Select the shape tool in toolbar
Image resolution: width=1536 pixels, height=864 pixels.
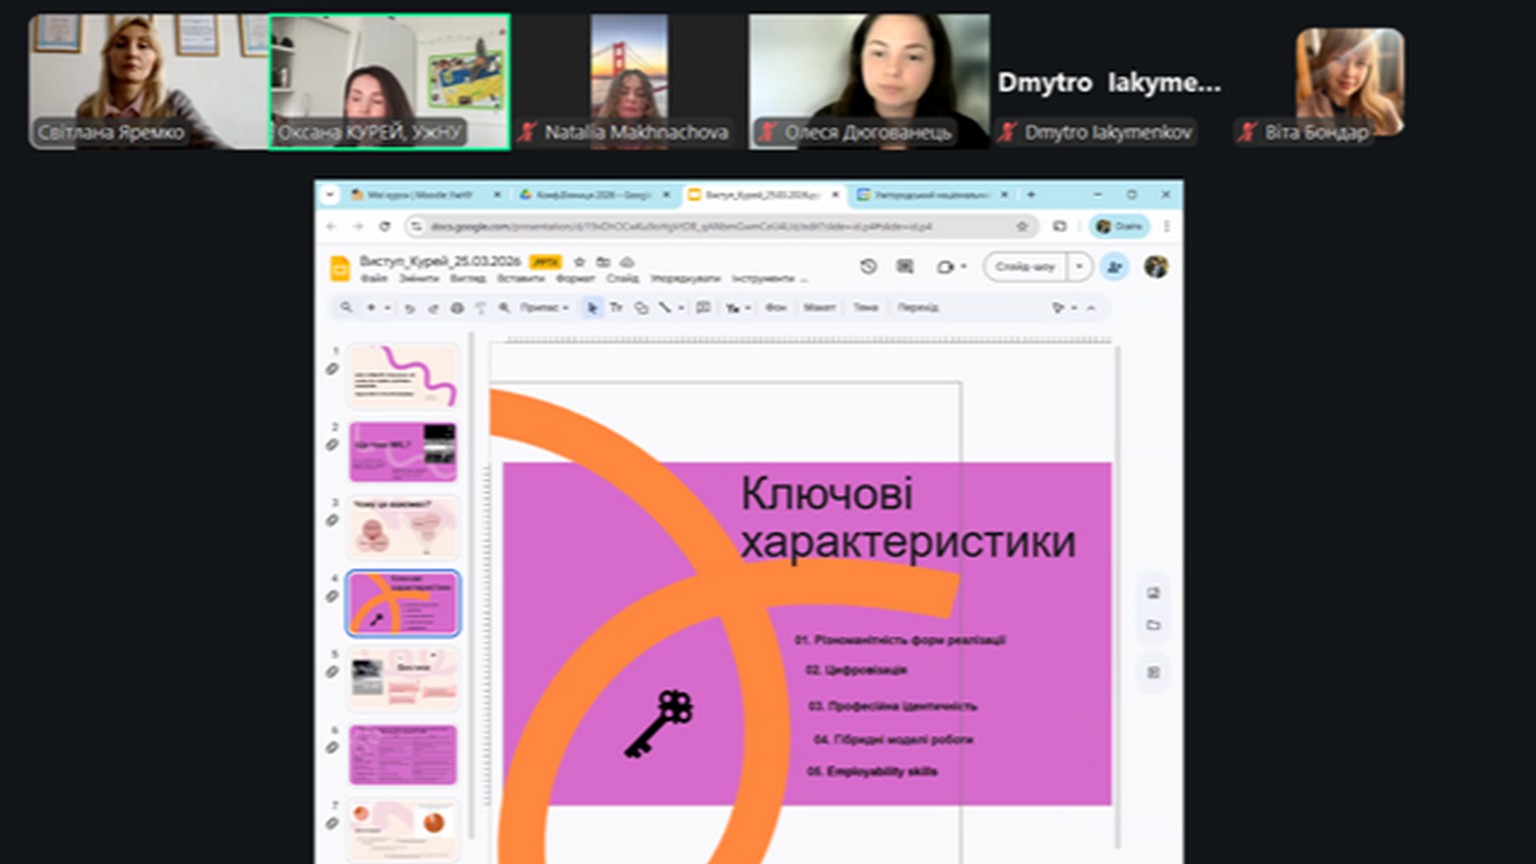pyautogui.click(x=641, y=308)
